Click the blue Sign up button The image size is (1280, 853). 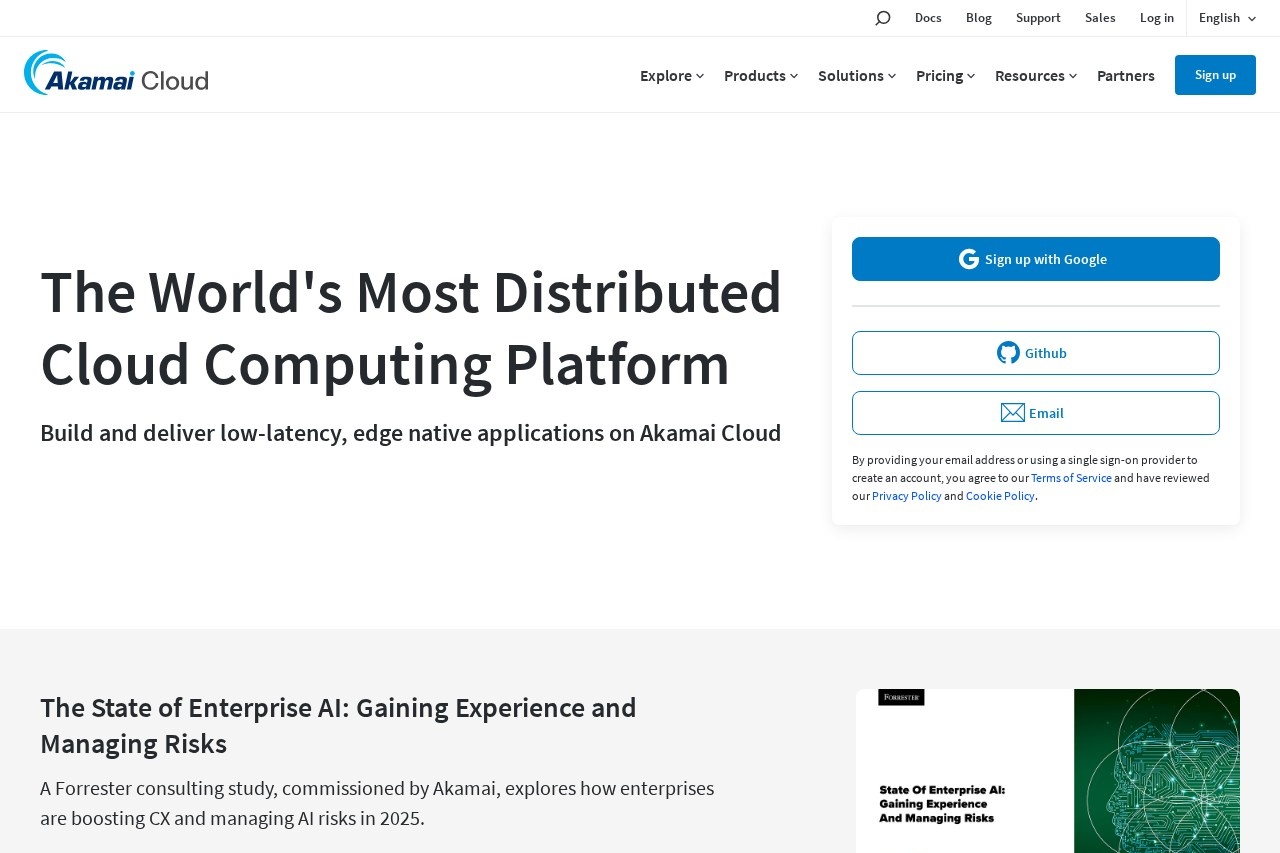tap(1215, 74)
